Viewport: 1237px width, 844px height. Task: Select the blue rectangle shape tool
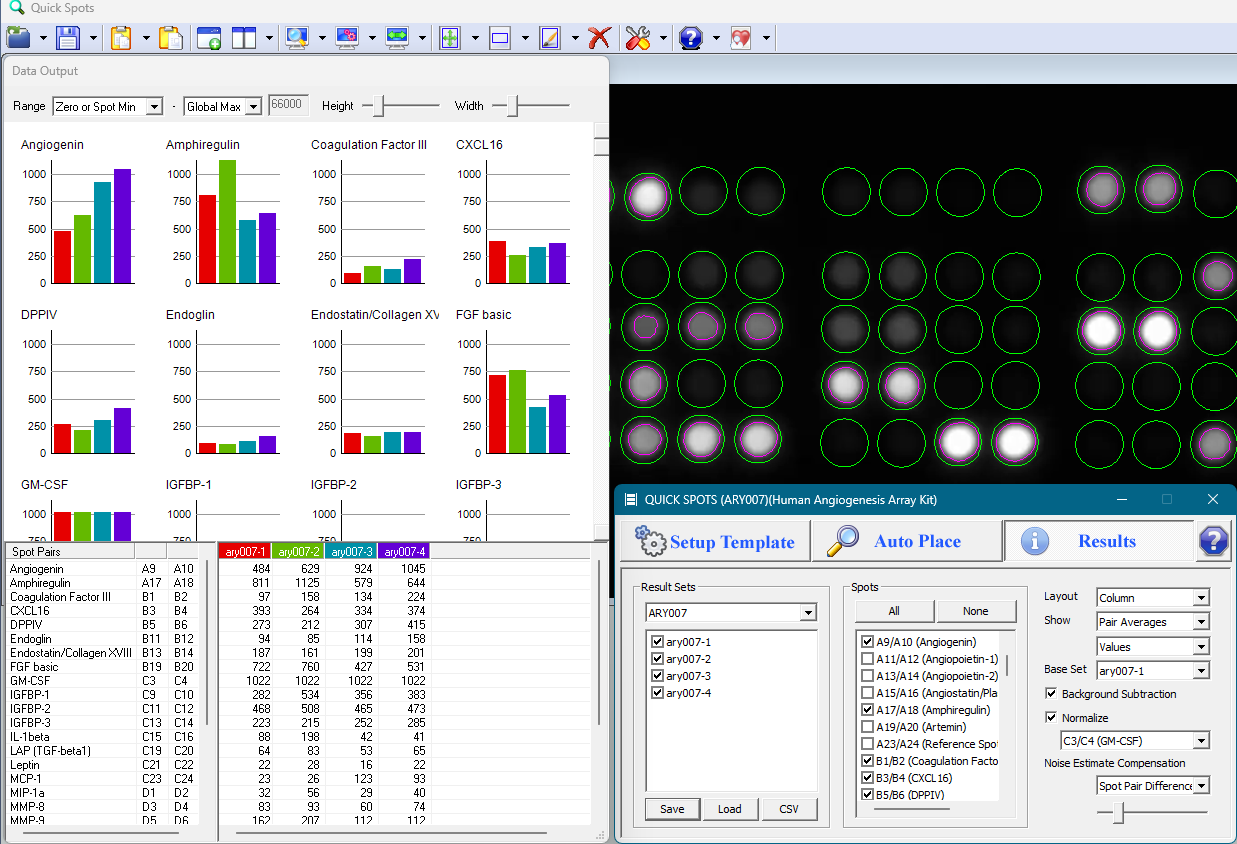point(500,38)
